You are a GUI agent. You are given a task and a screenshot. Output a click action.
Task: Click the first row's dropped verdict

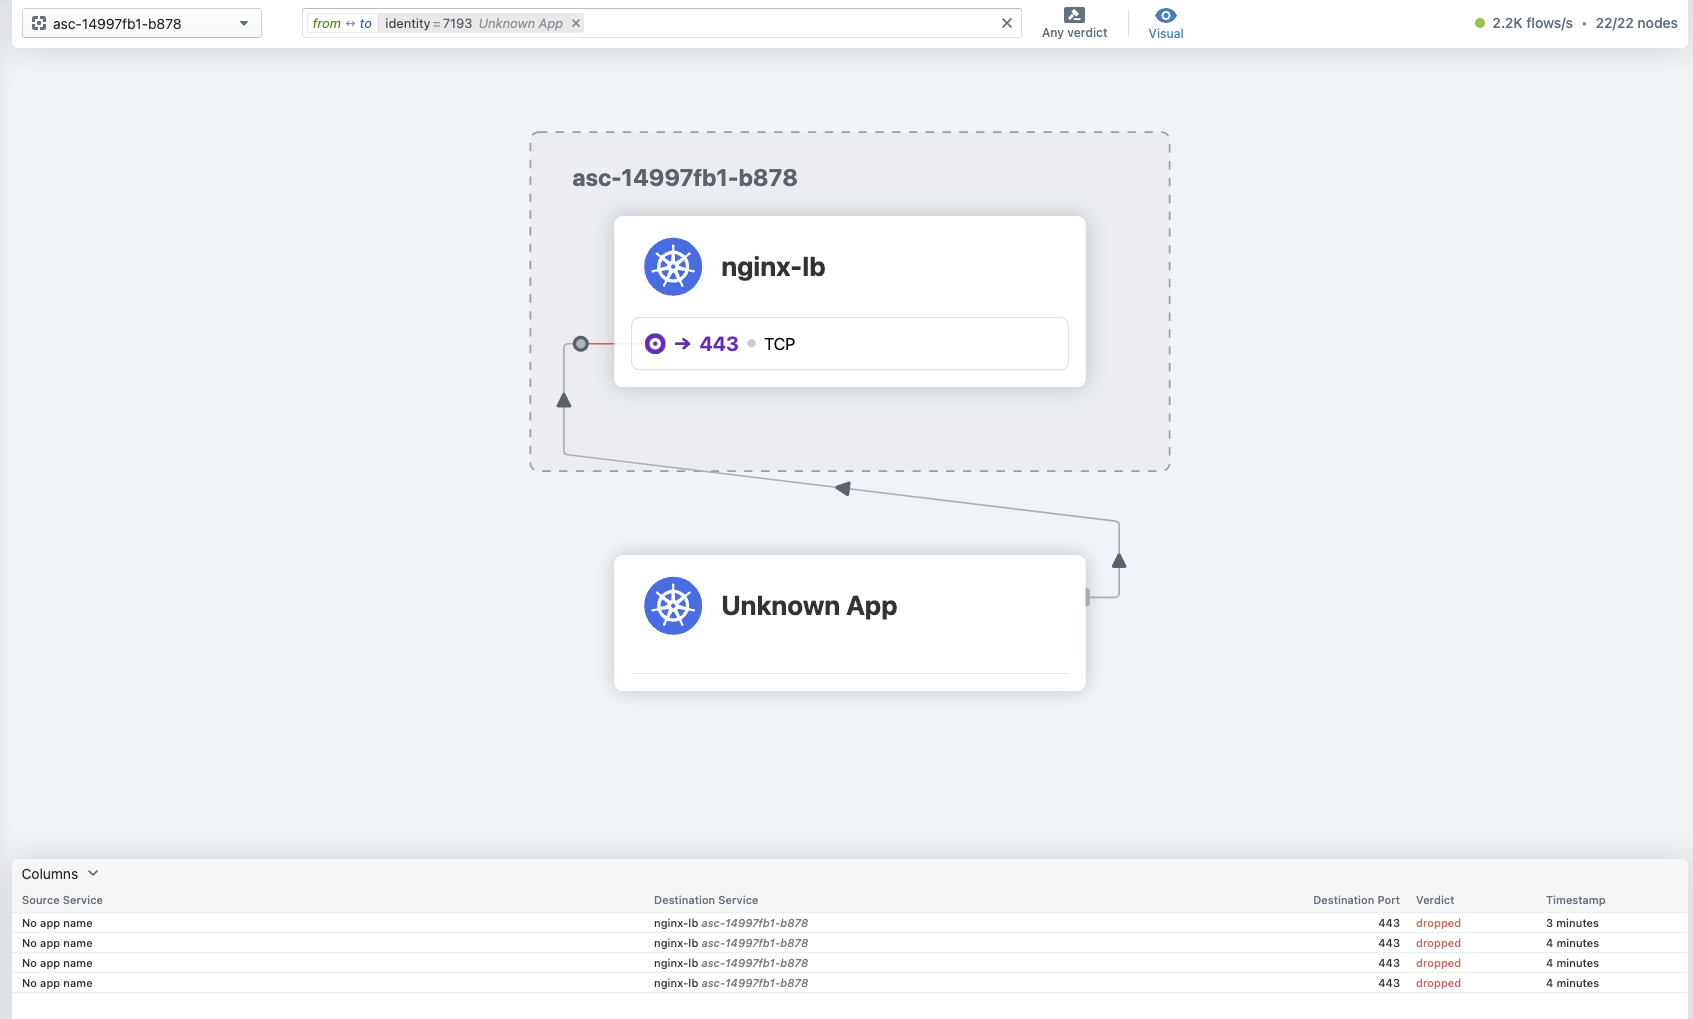pos(1438,923)
